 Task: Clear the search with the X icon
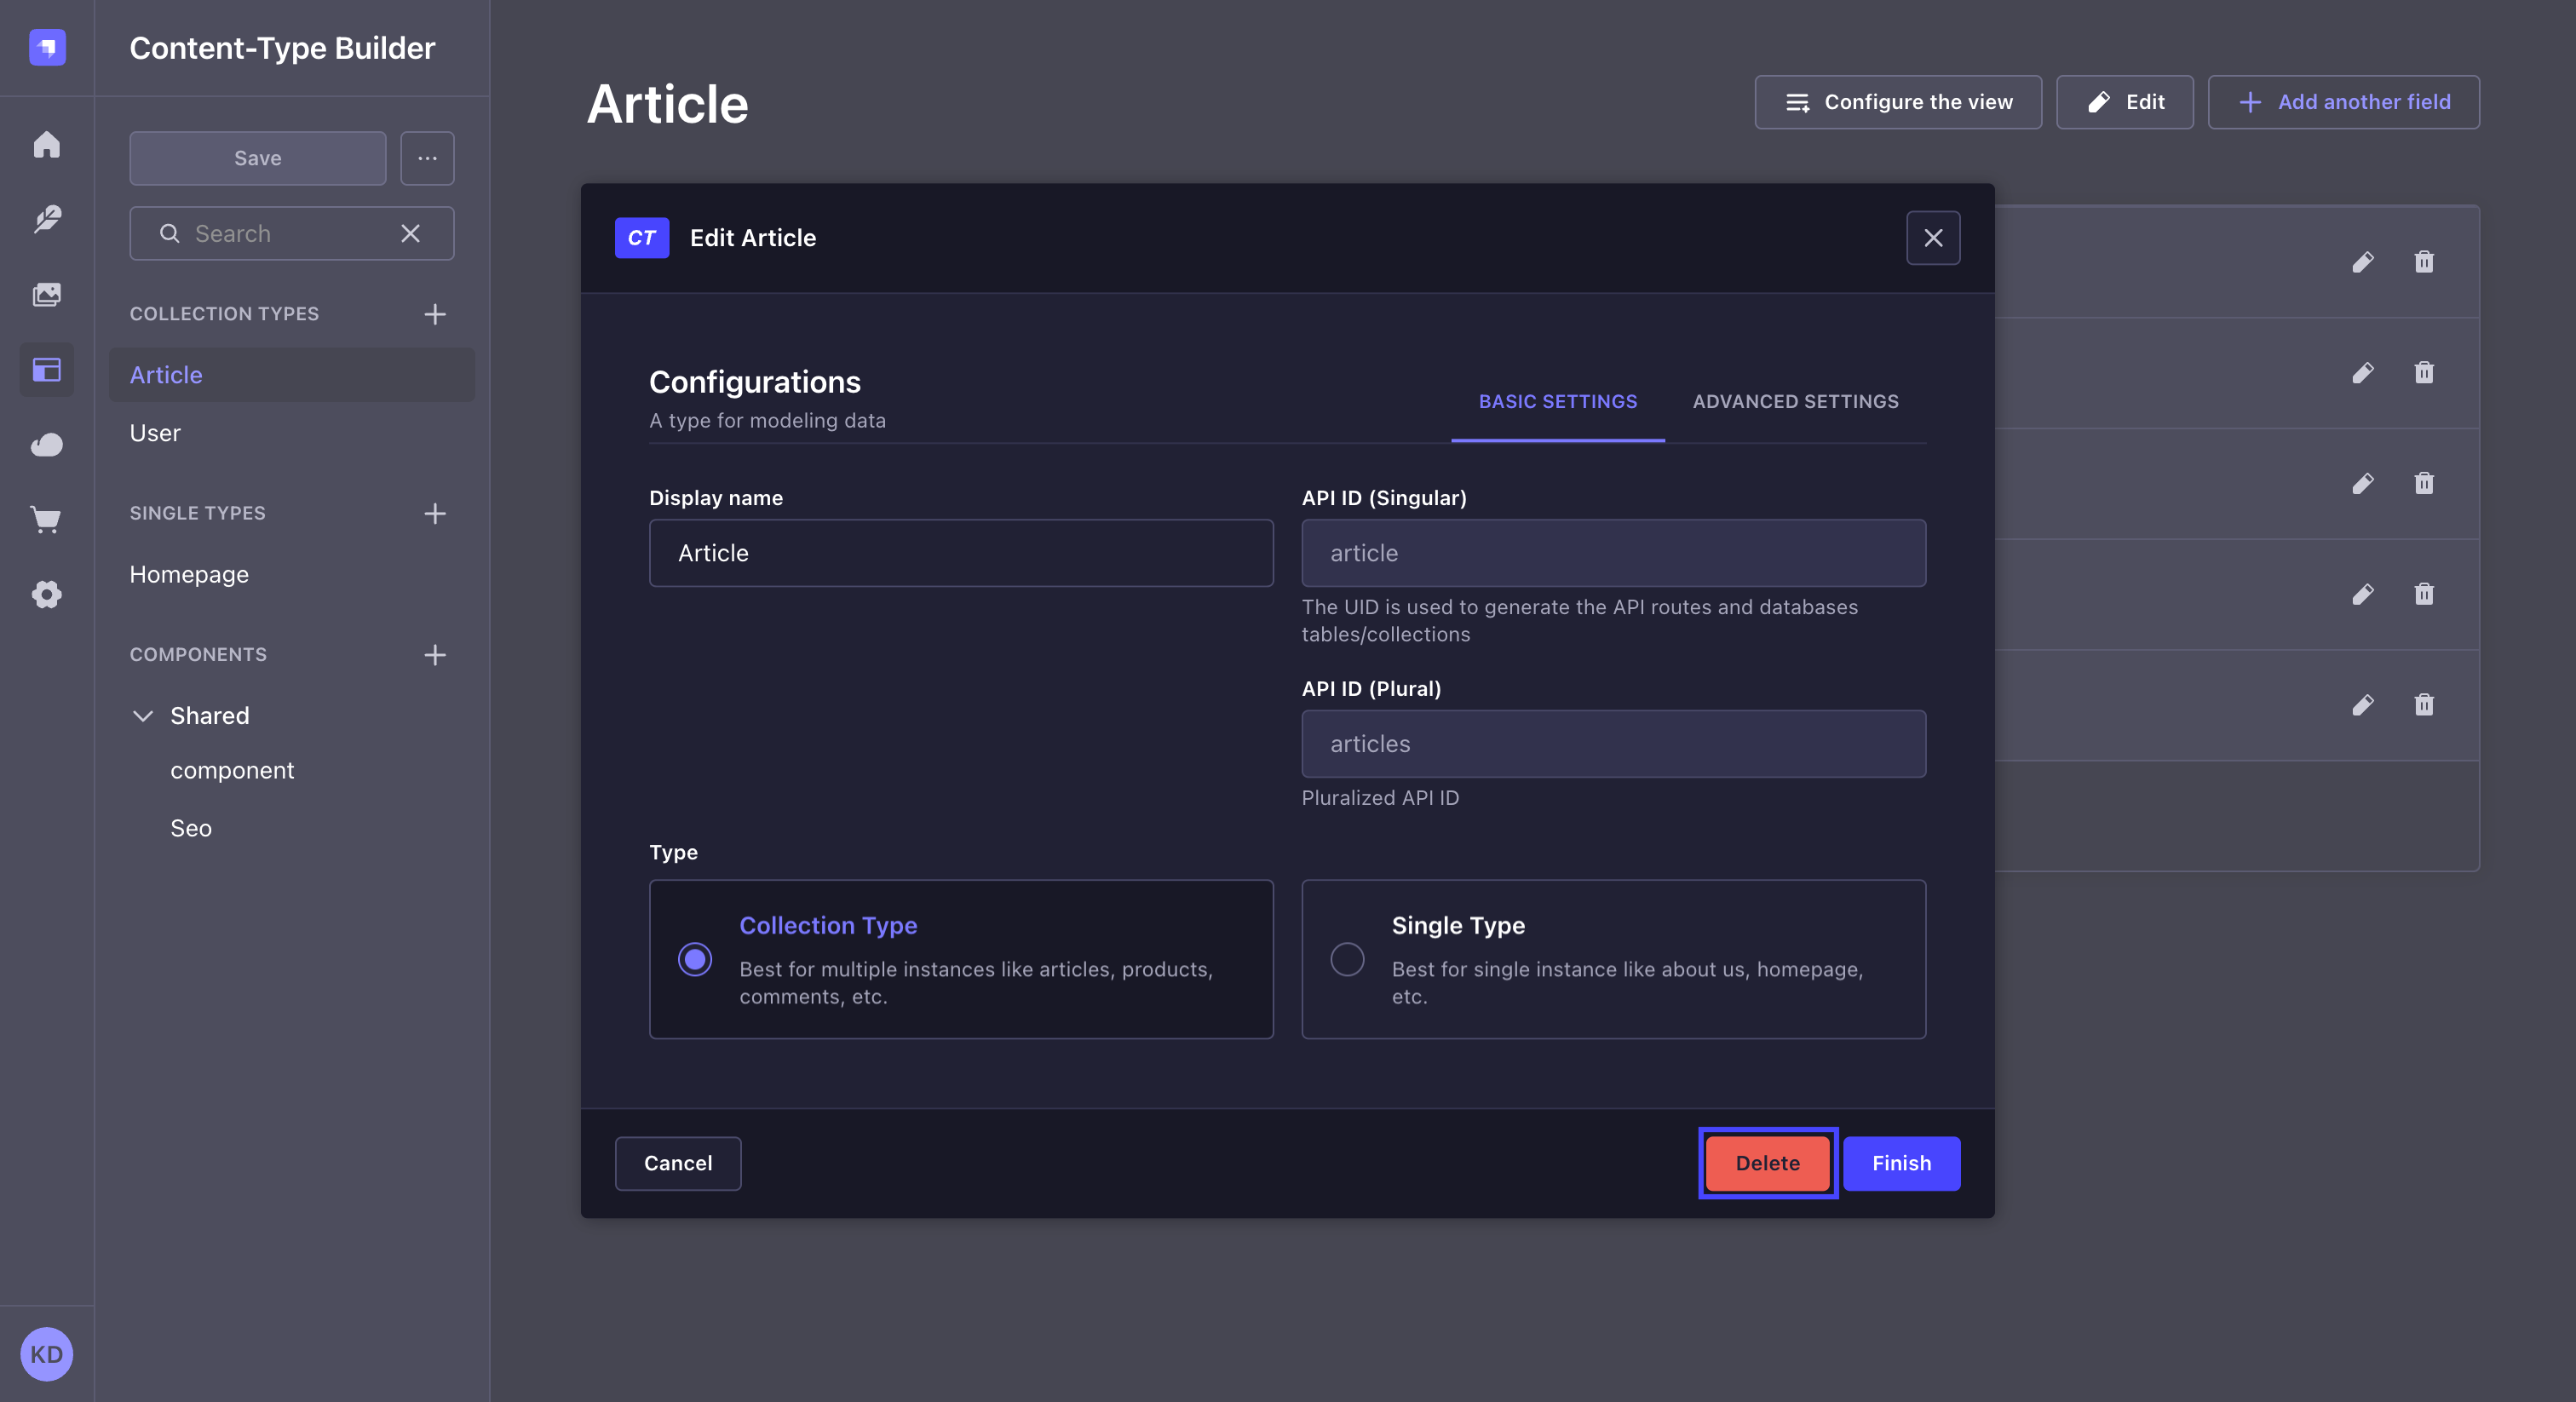pyautogui.click(x=410, y=233)
